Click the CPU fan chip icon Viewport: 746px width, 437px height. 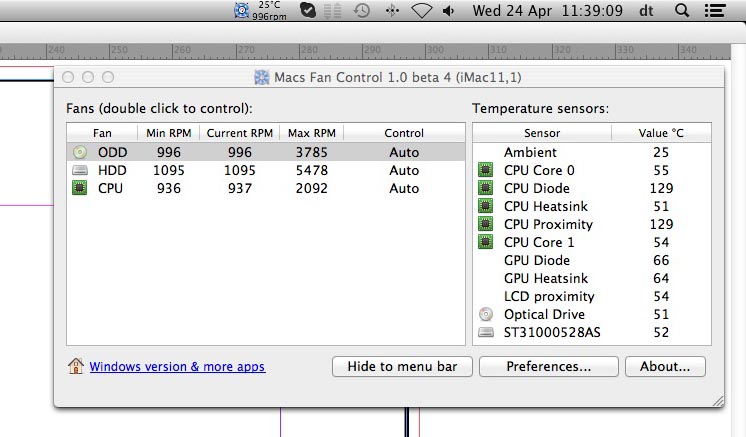coord(79,188)
